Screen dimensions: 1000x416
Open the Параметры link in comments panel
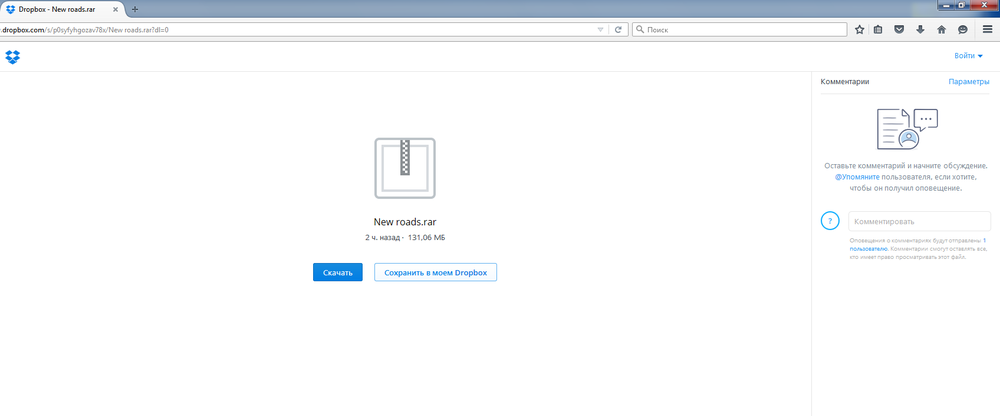[969, 82]
